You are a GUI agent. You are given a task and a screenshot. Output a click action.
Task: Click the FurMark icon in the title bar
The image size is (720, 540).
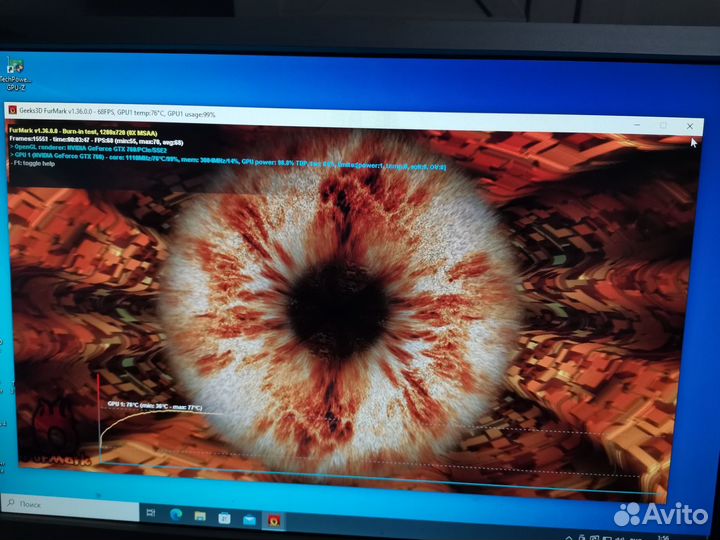(12, 110)
